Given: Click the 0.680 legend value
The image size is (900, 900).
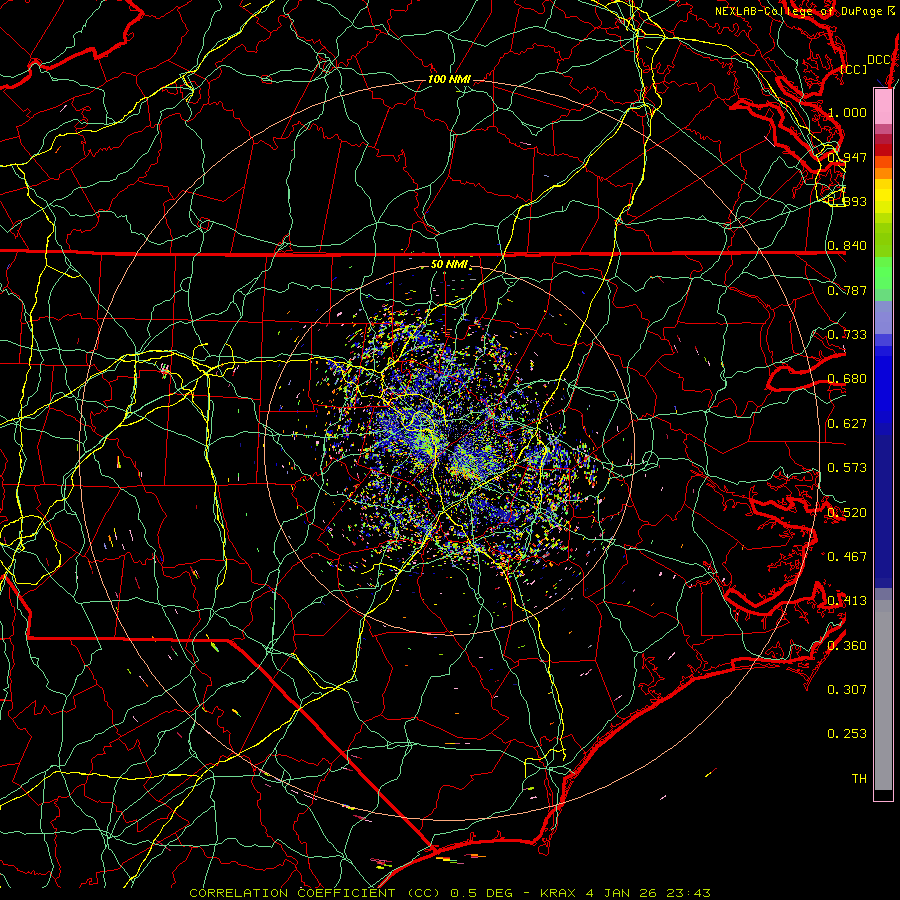Looking at the screenshot, I should (847, 379).
